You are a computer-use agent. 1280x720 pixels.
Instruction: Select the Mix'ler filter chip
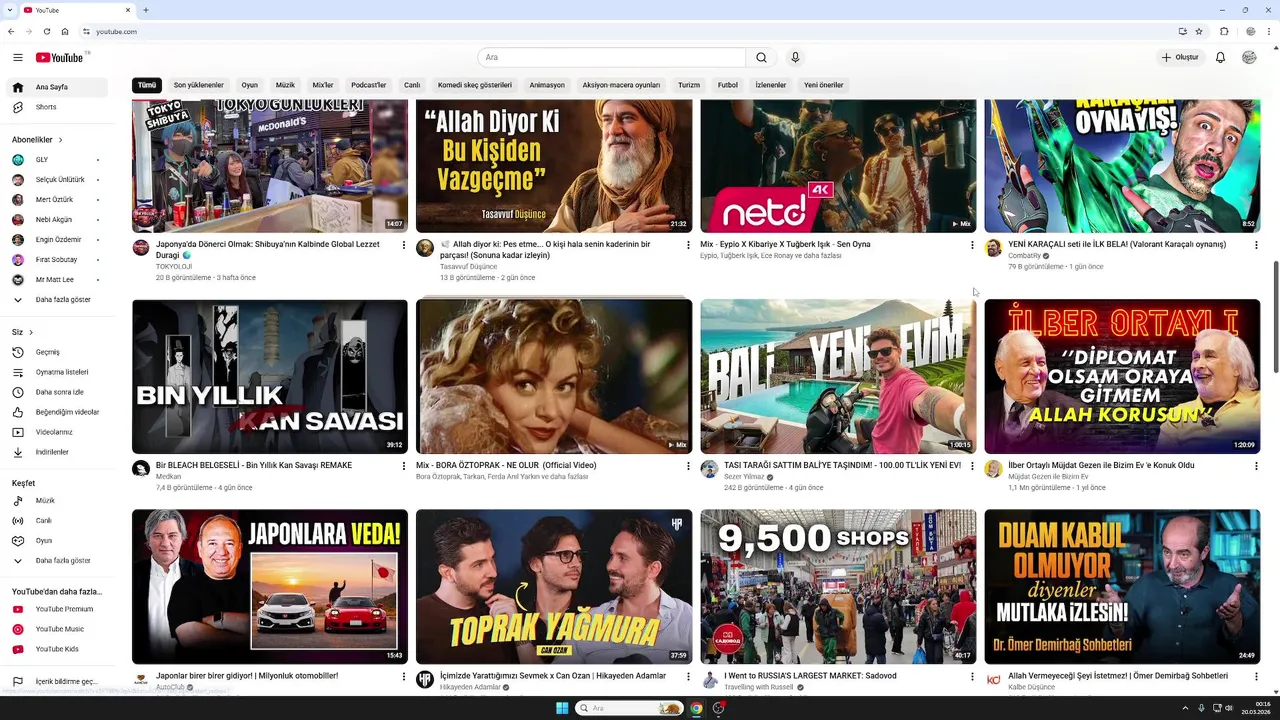pos(323,85)
